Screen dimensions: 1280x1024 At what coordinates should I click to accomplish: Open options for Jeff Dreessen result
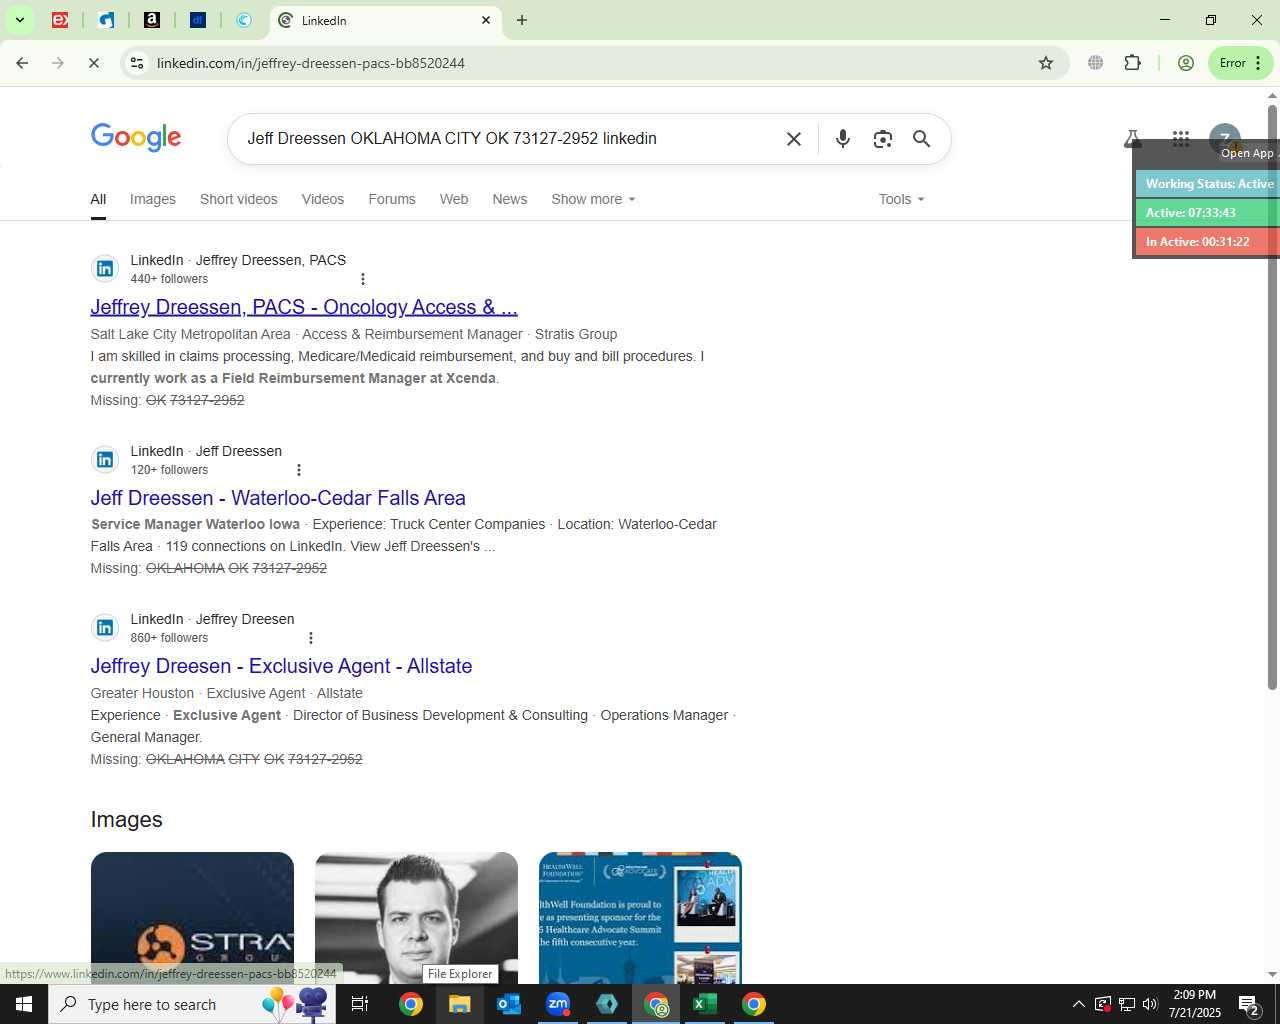point(299,470)
